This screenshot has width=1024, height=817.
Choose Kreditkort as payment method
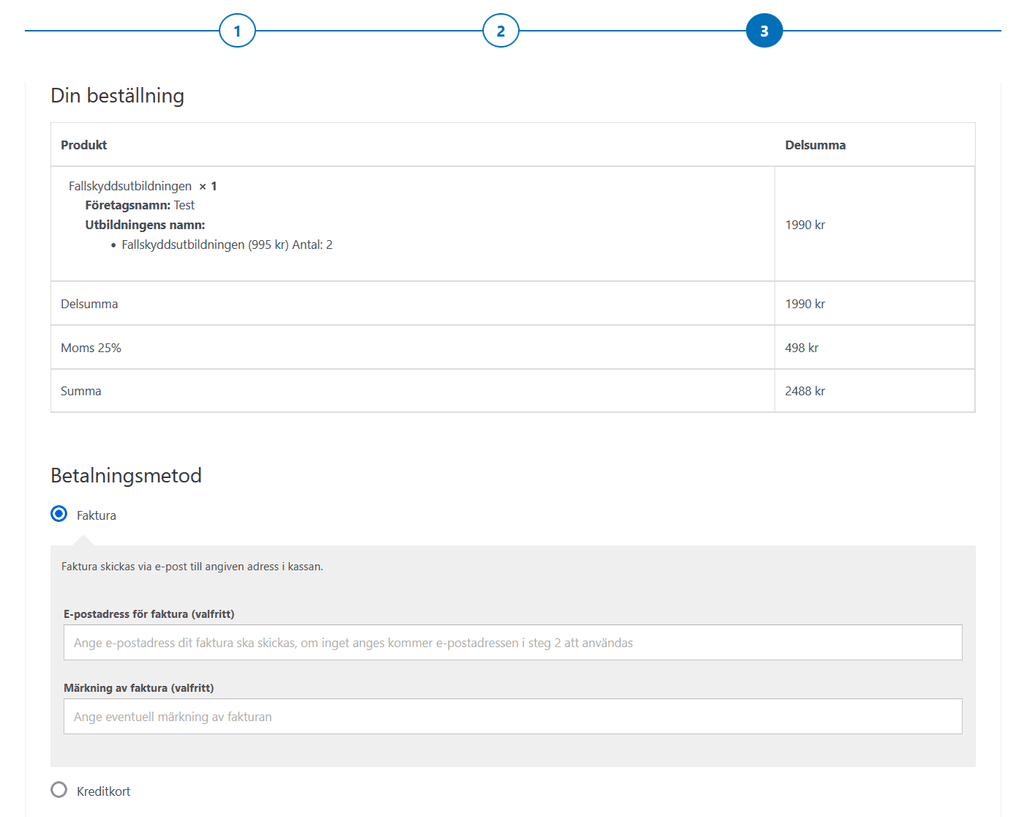[x=59, y=790]
